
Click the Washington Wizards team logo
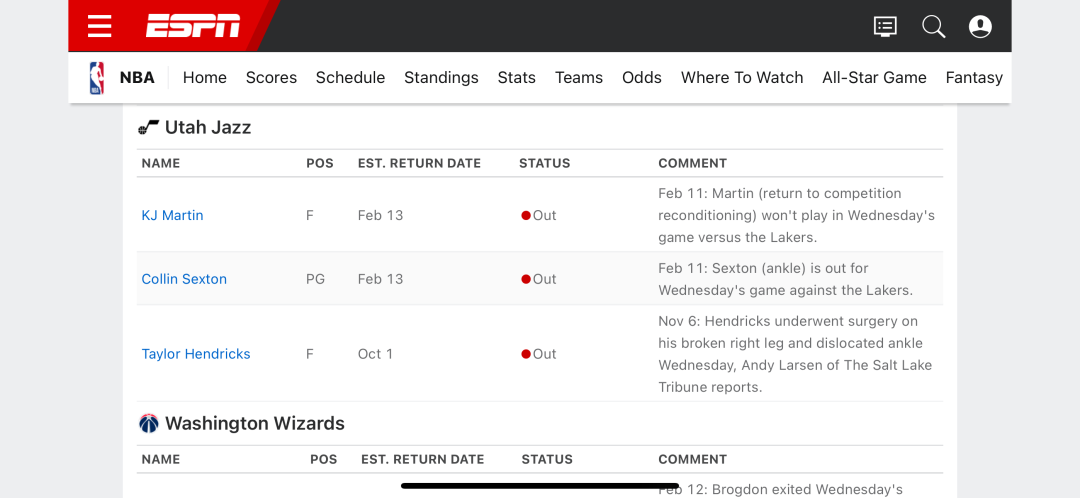click(149, 423)
